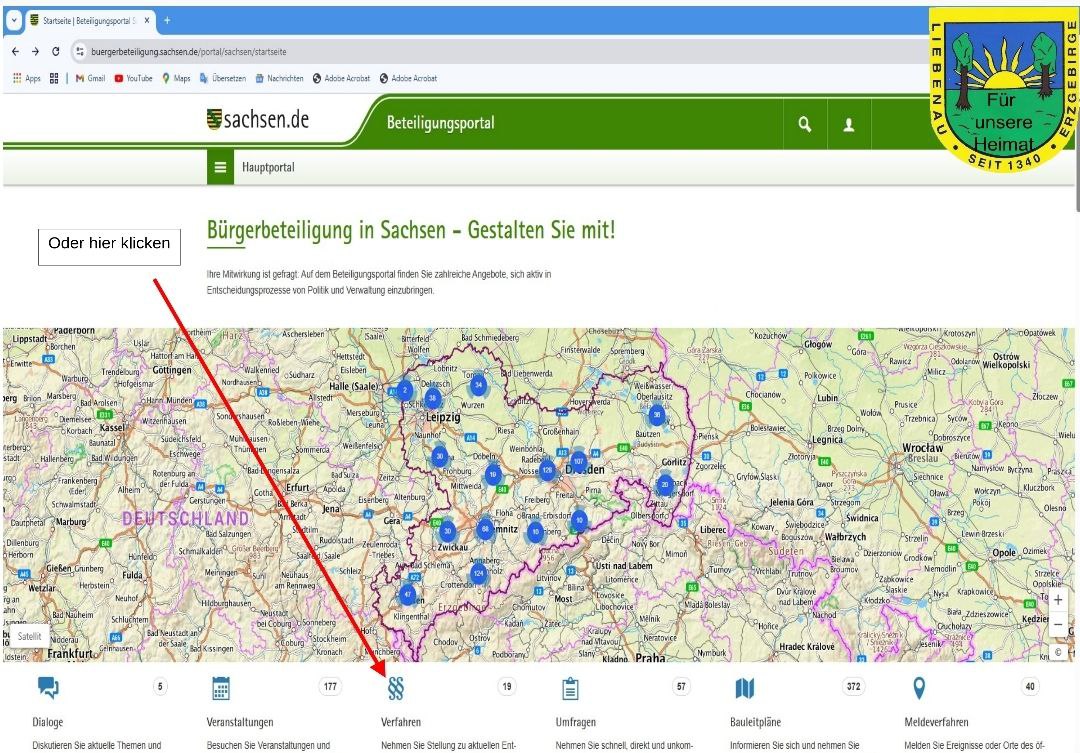The height and width of the screenshot is (753, 1080).
Task: Close the Startseite Beteiligungsportal tab
Action: click(x=147, y=21)
